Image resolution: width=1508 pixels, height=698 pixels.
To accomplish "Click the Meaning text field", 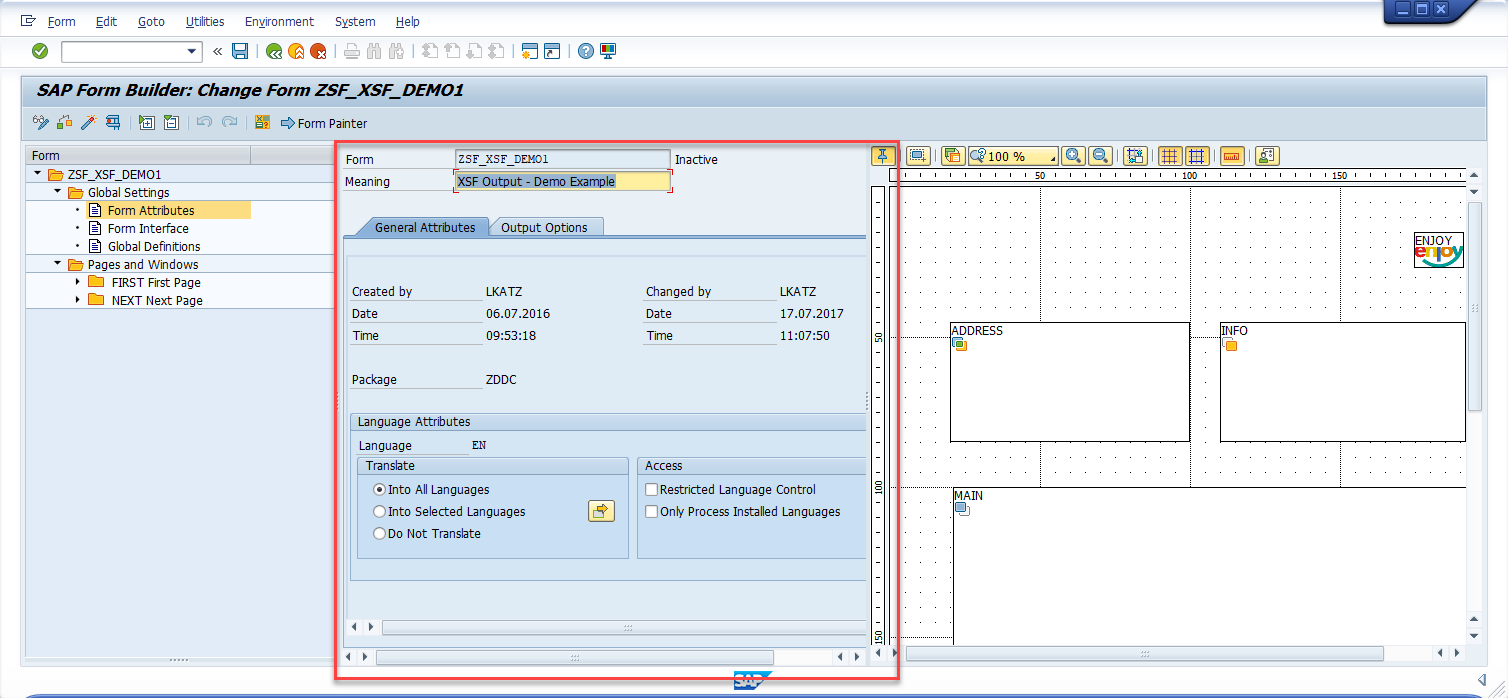I will point(562,181).
